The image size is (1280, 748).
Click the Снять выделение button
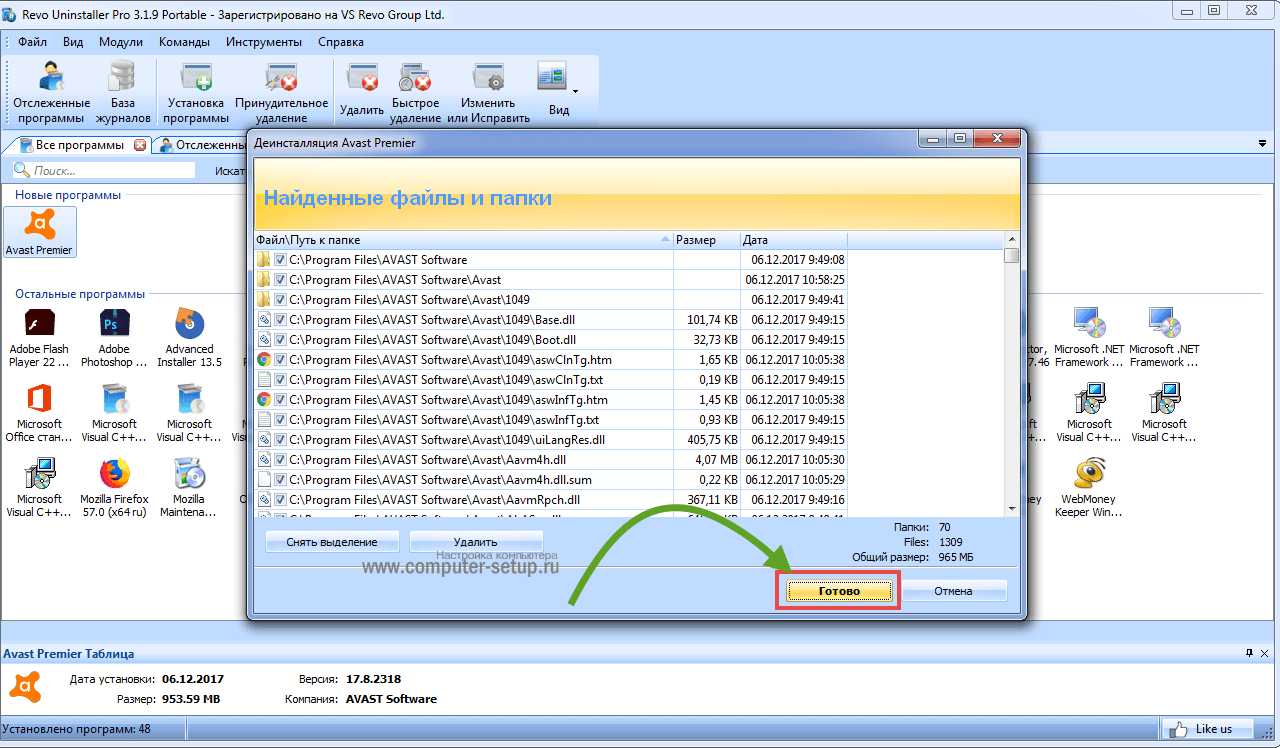coord(331,542)
